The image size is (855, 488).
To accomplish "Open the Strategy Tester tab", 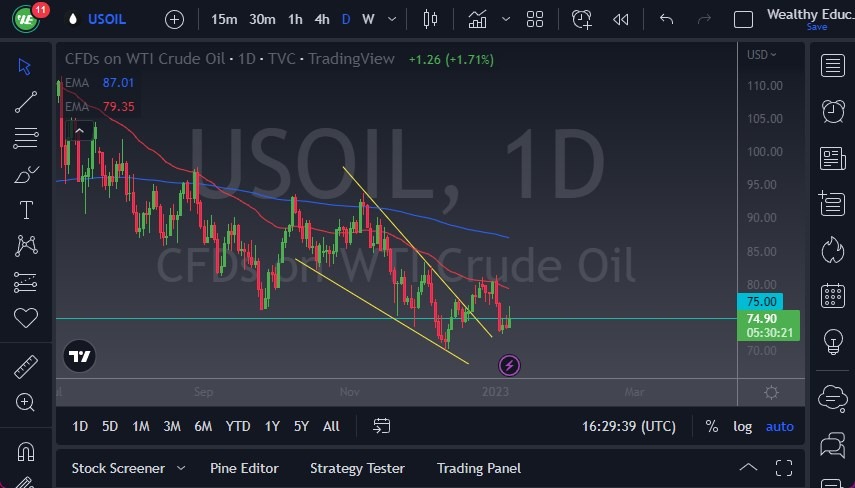I will (357, 468).
